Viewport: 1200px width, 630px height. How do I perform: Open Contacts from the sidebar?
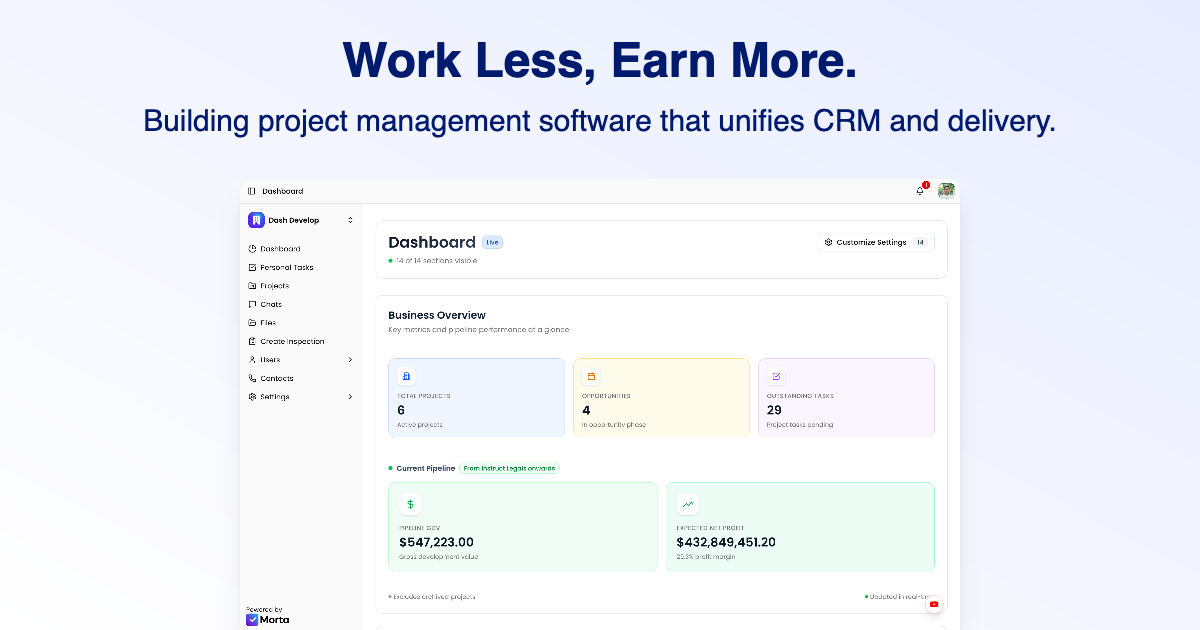[x=276, y=378]
